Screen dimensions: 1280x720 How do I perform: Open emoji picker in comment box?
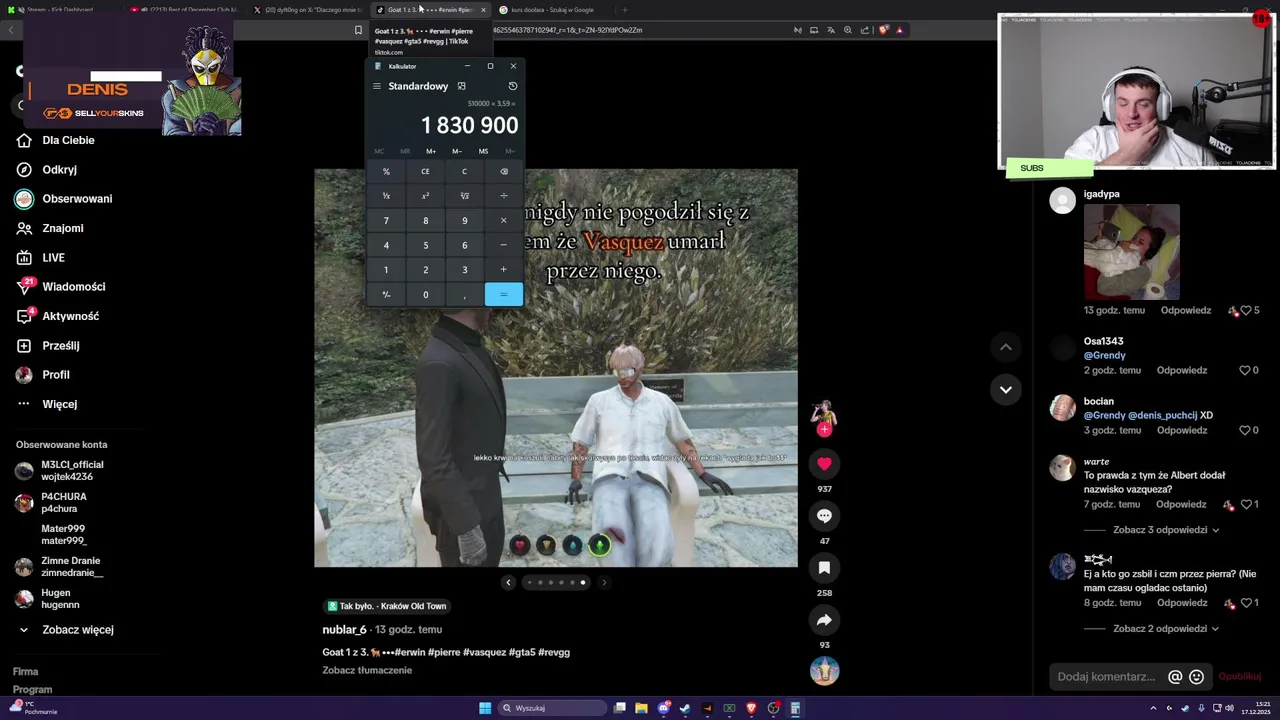pyautogui.click(x=1196, y=677)
